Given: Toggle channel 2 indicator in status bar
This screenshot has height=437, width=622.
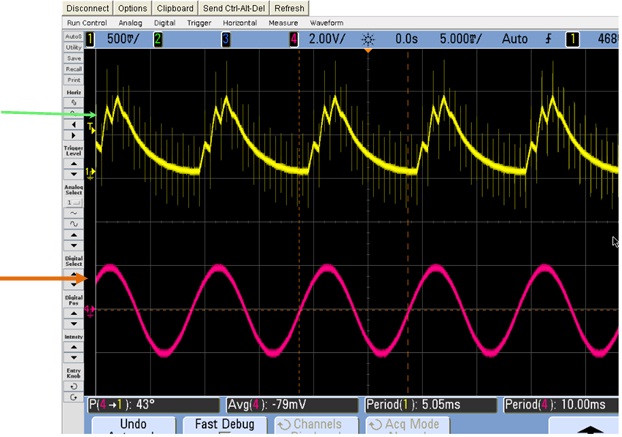Looking at the screenshot, I should click(x=158, y=39).
